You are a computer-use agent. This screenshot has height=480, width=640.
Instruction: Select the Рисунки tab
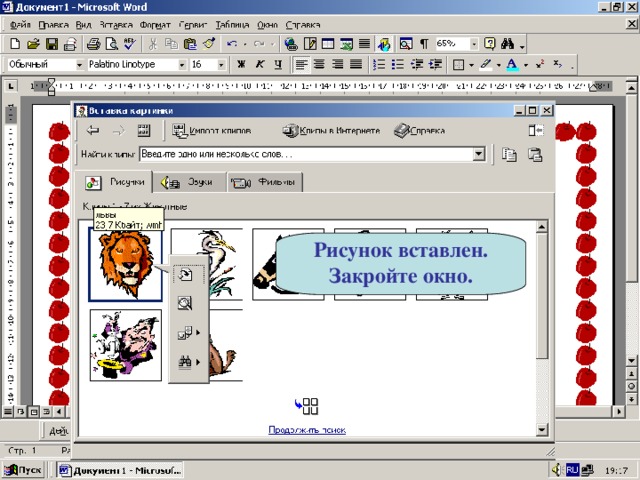pos(114,182)
